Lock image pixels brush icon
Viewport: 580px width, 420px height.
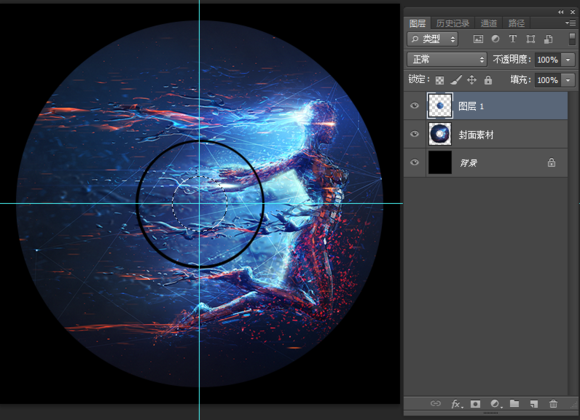tap(456, 80)
